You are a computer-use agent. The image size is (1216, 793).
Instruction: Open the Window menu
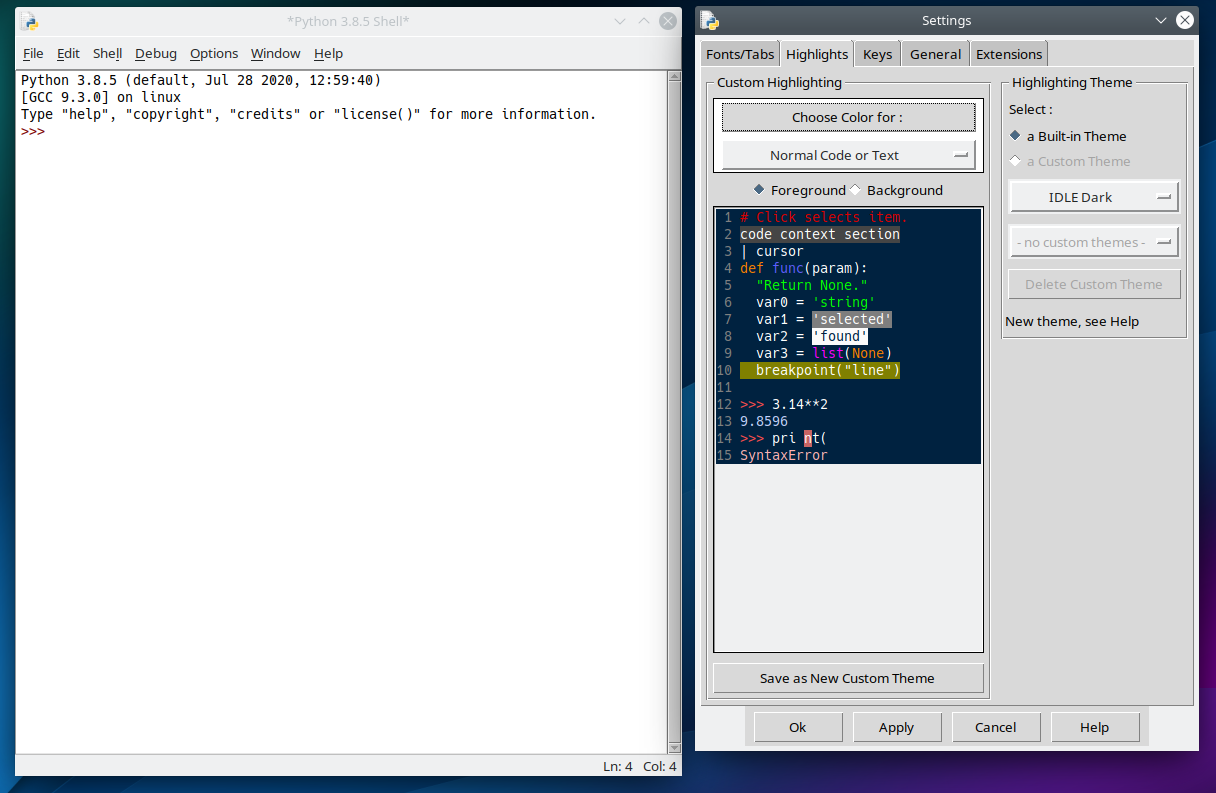tap(275, 53)
